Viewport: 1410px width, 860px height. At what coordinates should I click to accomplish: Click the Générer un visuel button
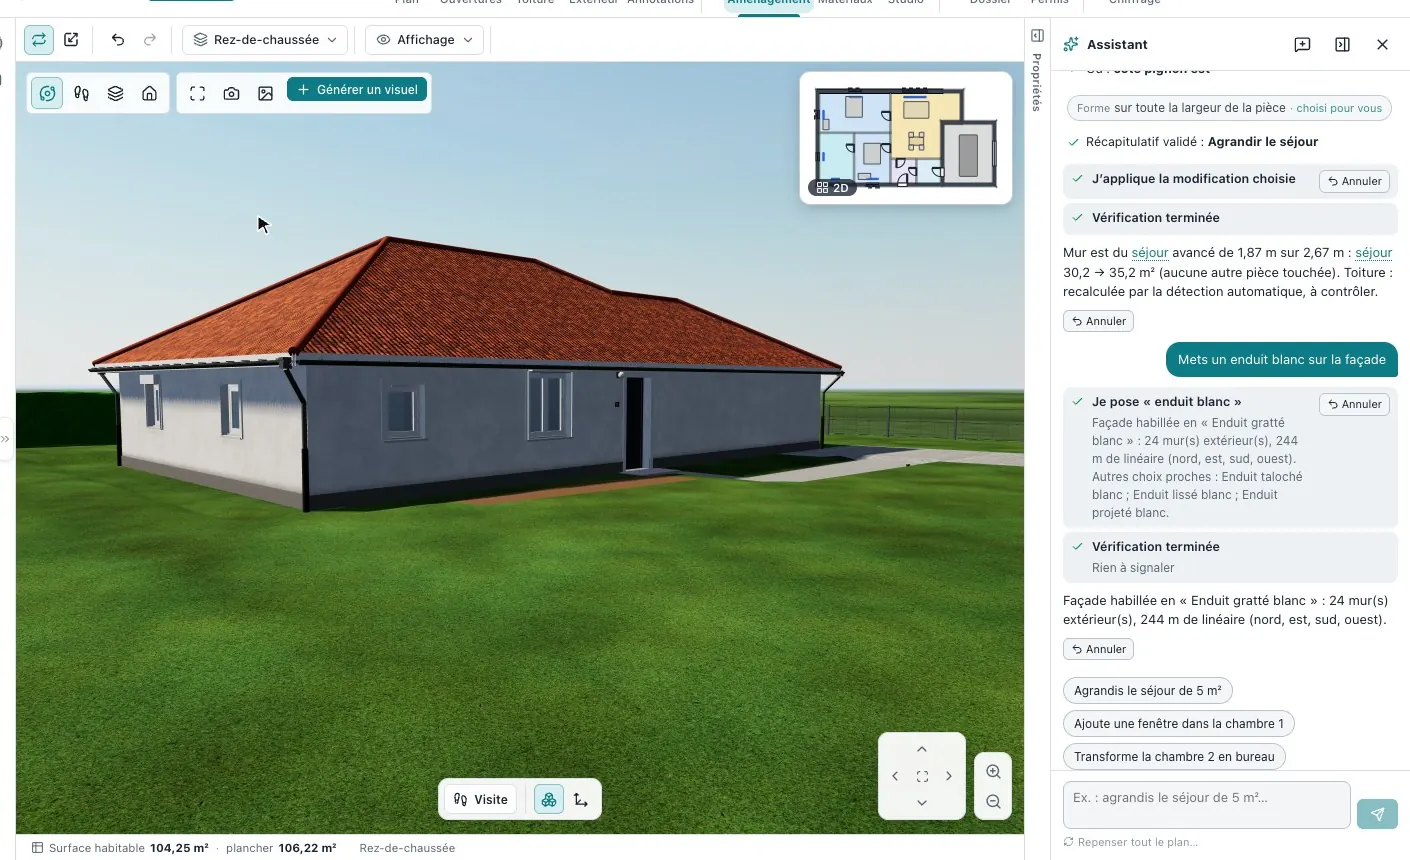(x=357, y=89)
